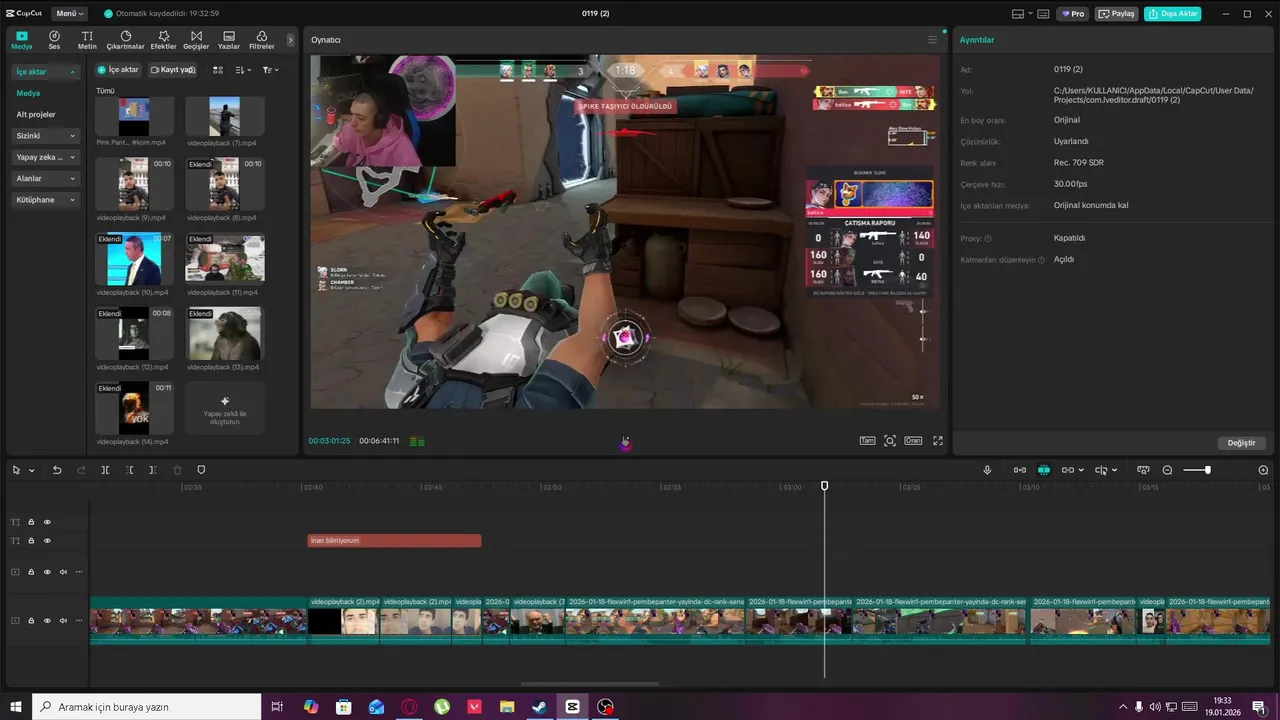Expand the Alanlar section
Image resolution: width=1280 pixels, height=720 pixels.
(46, 178)
